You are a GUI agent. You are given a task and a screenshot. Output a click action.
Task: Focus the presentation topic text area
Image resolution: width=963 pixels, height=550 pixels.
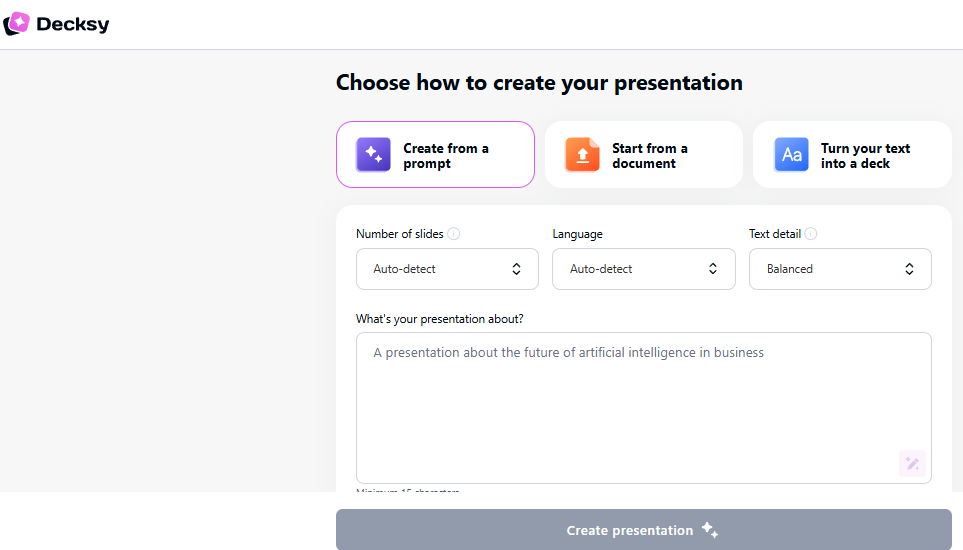point(644,408)
